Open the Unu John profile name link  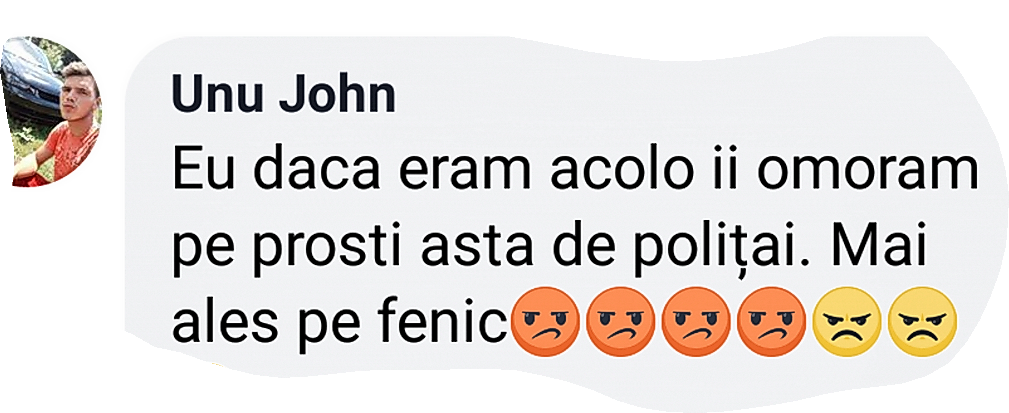coord(284,96)
